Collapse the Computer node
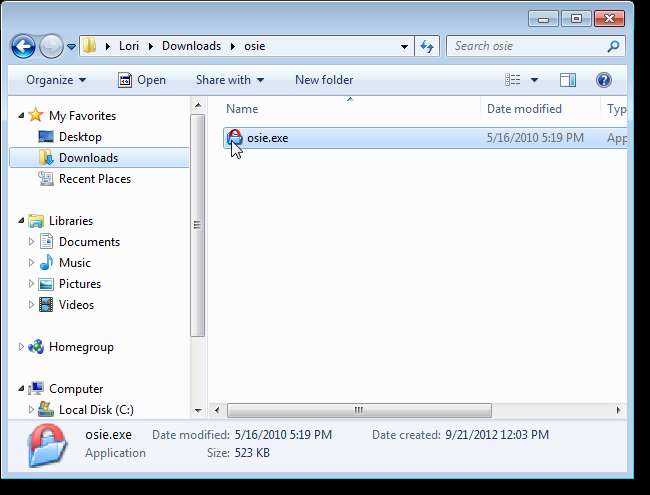 click(21, 389)
